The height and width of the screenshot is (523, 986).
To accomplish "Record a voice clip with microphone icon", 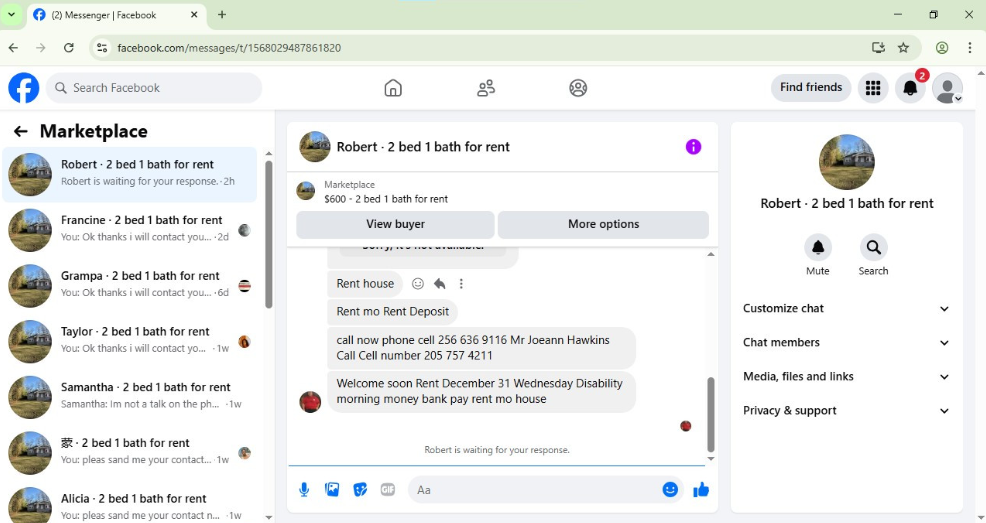I will click(304, 490).
